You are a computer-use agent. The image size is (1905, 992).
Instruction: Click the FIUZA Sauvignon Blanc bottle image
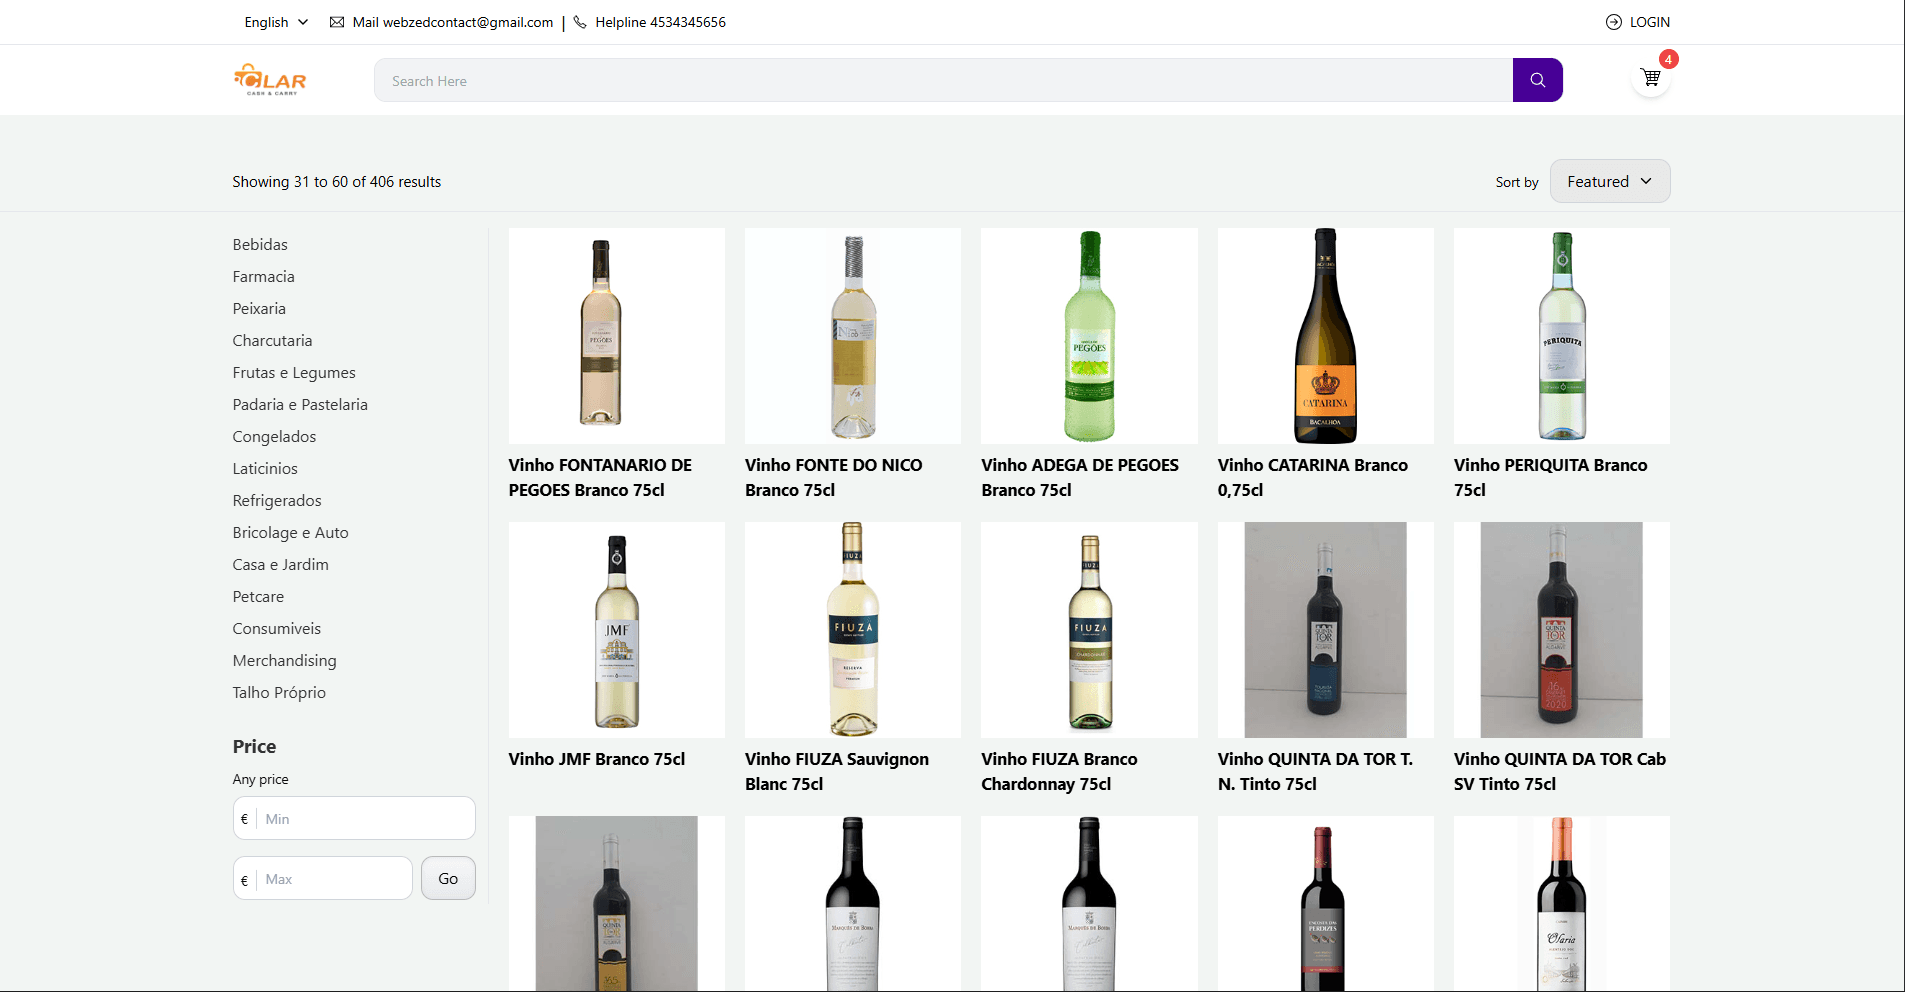coord(852,630)
